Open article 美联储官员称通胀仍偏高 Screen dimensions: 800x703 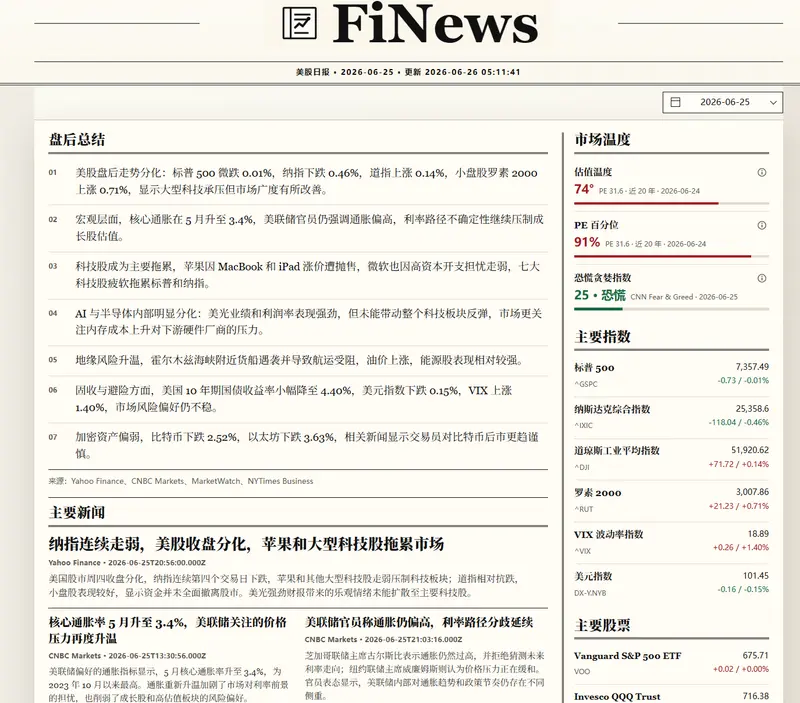tap(419, 622)
